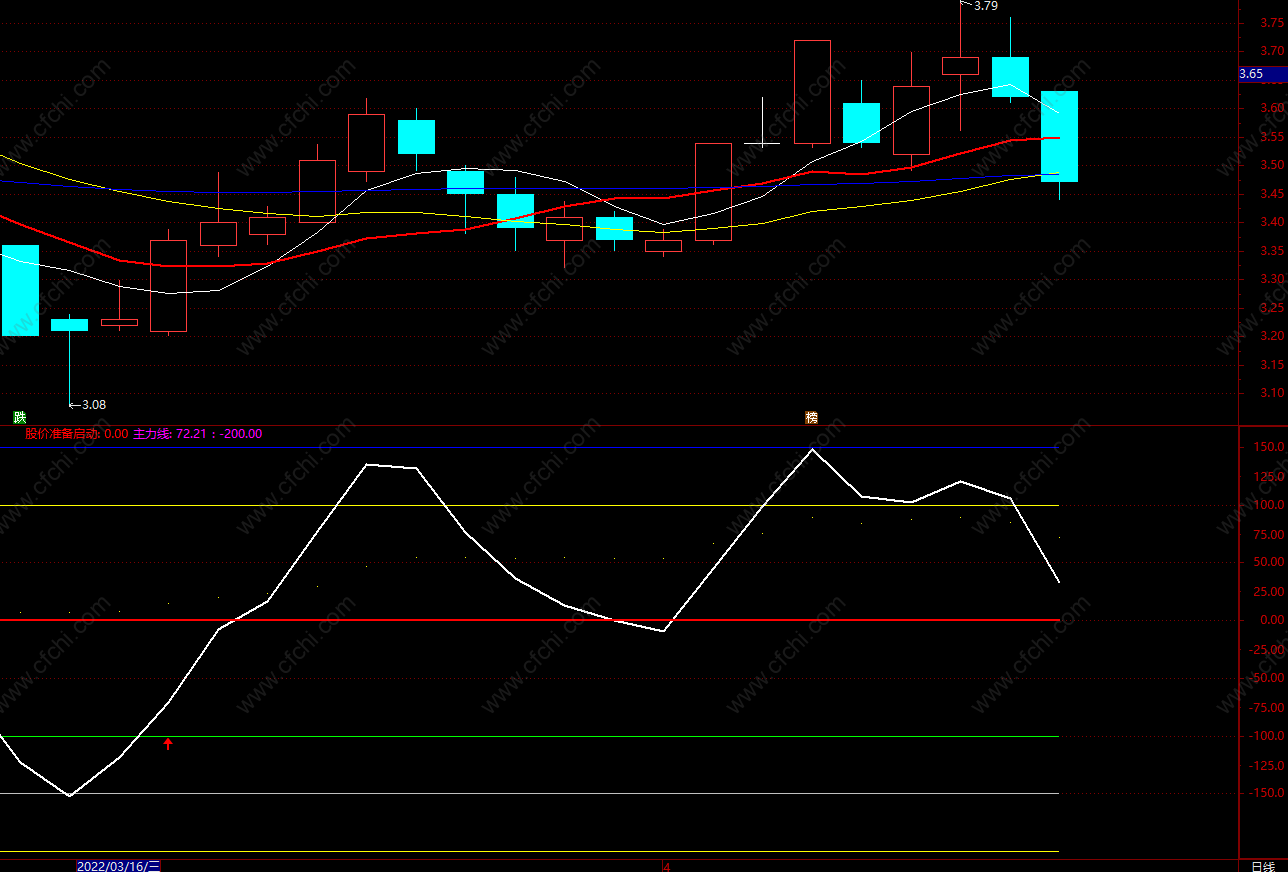Screen dimensions: 1288x872
Task: Click the month 4 marker on time axis
Action: tap(666, 866)
